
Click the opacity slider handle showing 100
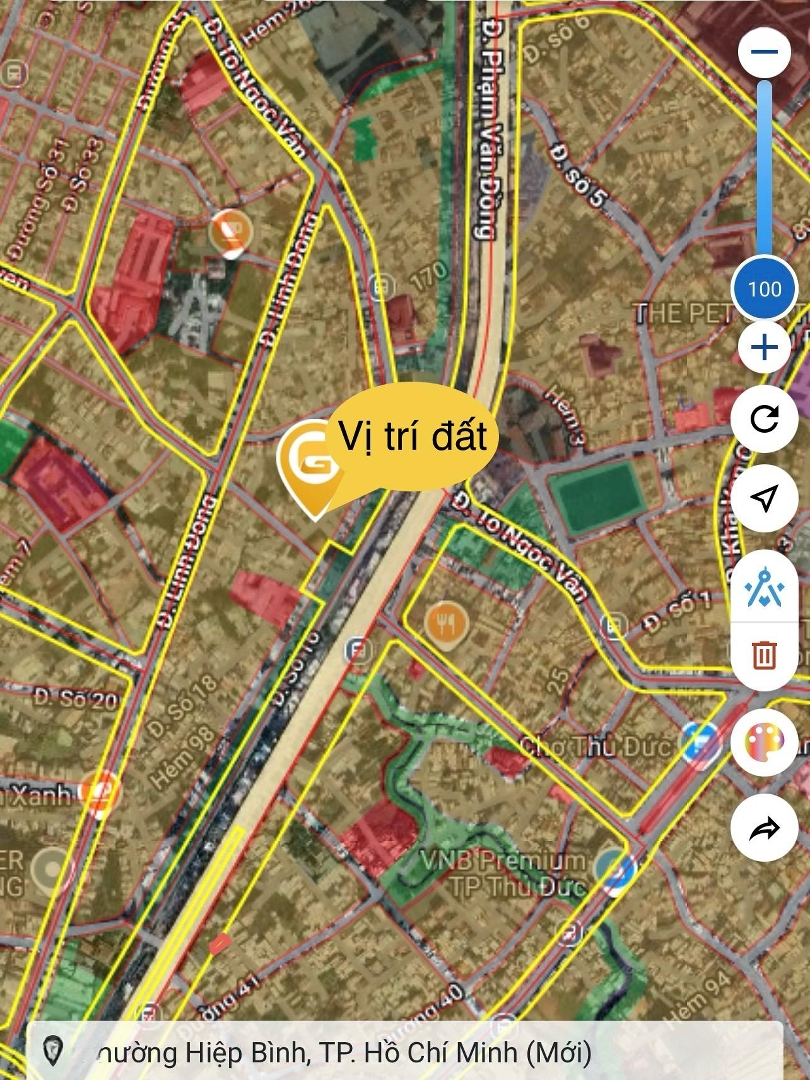click(765, 289)
